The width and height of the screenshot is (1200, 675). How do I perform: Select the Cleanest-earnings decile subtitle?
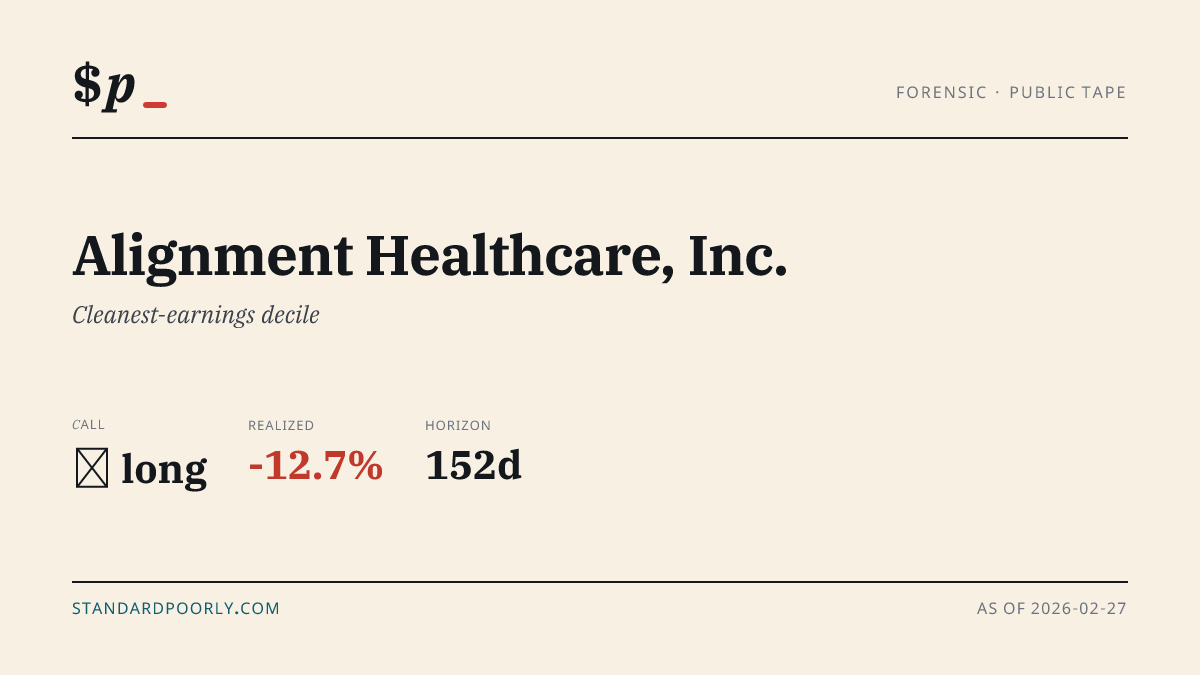click(196, 315)
